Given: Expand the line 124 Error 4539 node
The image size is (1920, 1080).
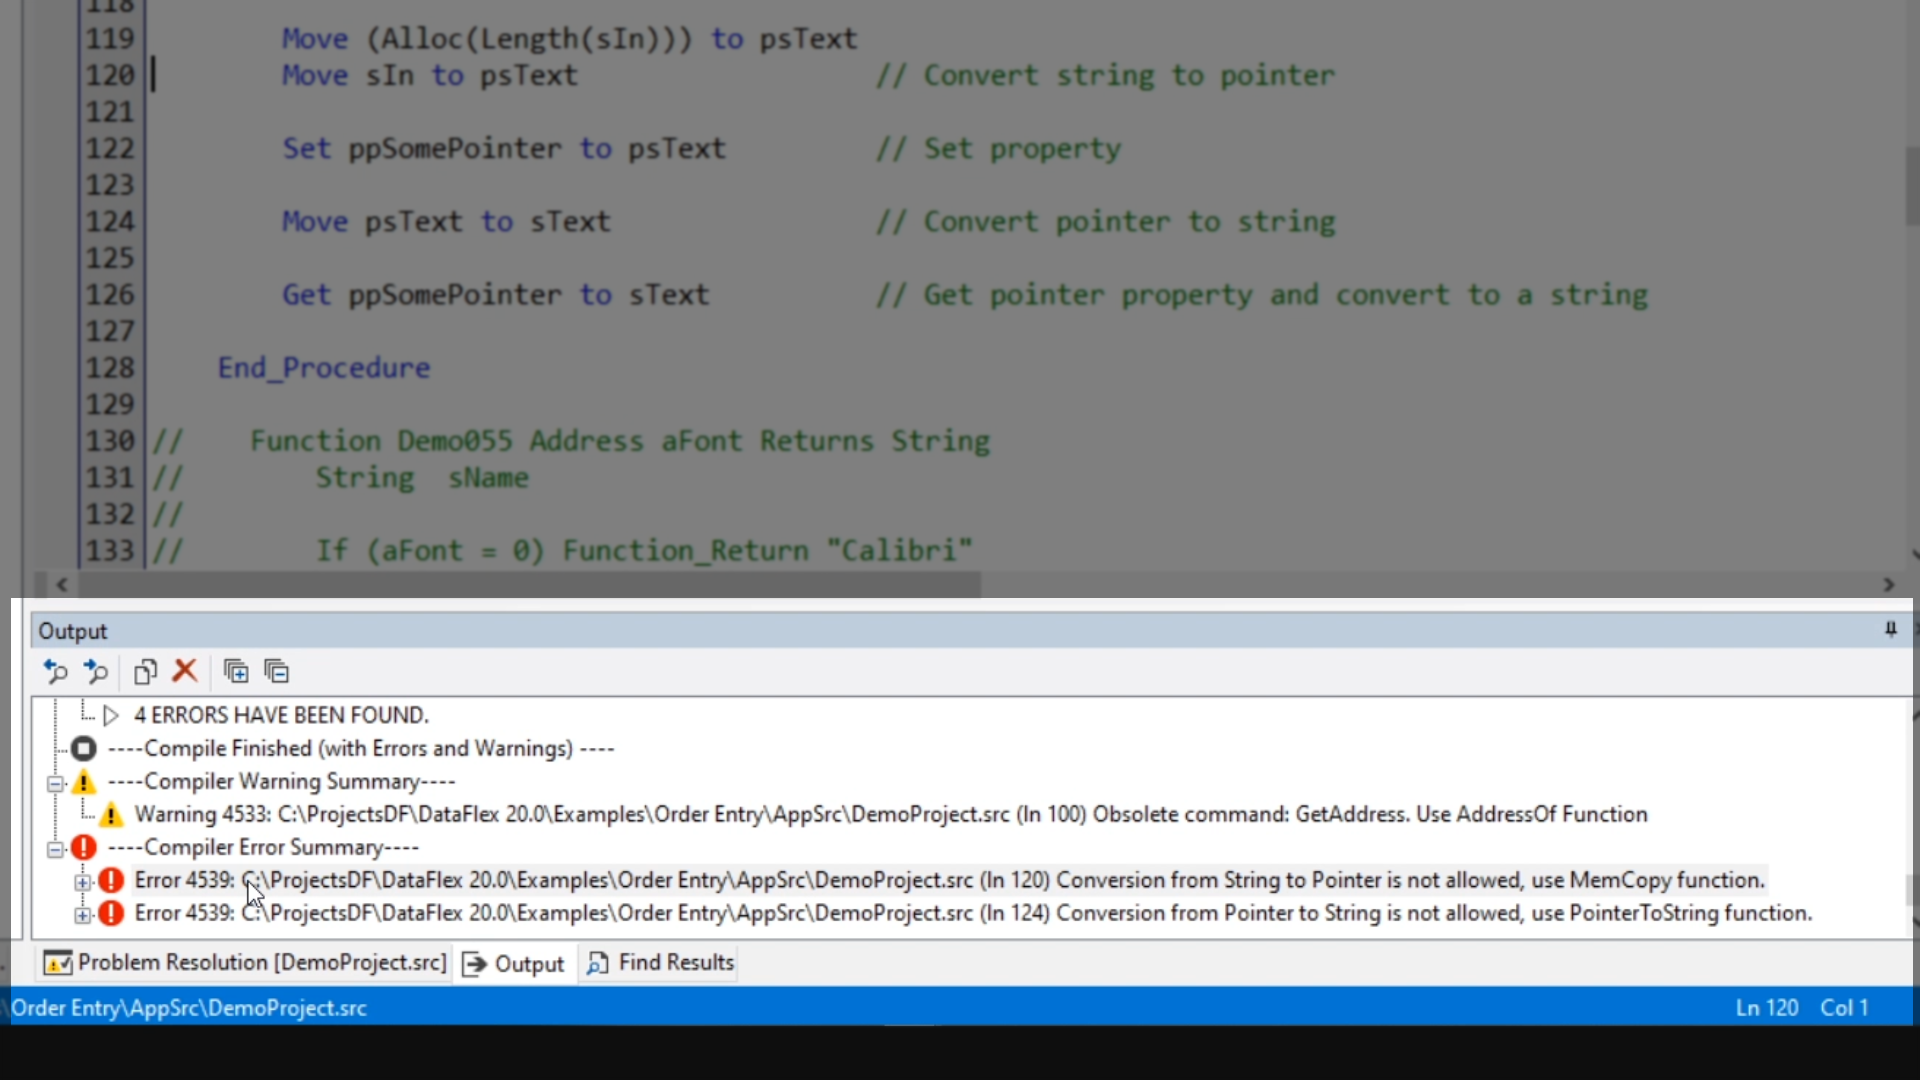Looking at the screenshot, I should (x=83, y=914).
